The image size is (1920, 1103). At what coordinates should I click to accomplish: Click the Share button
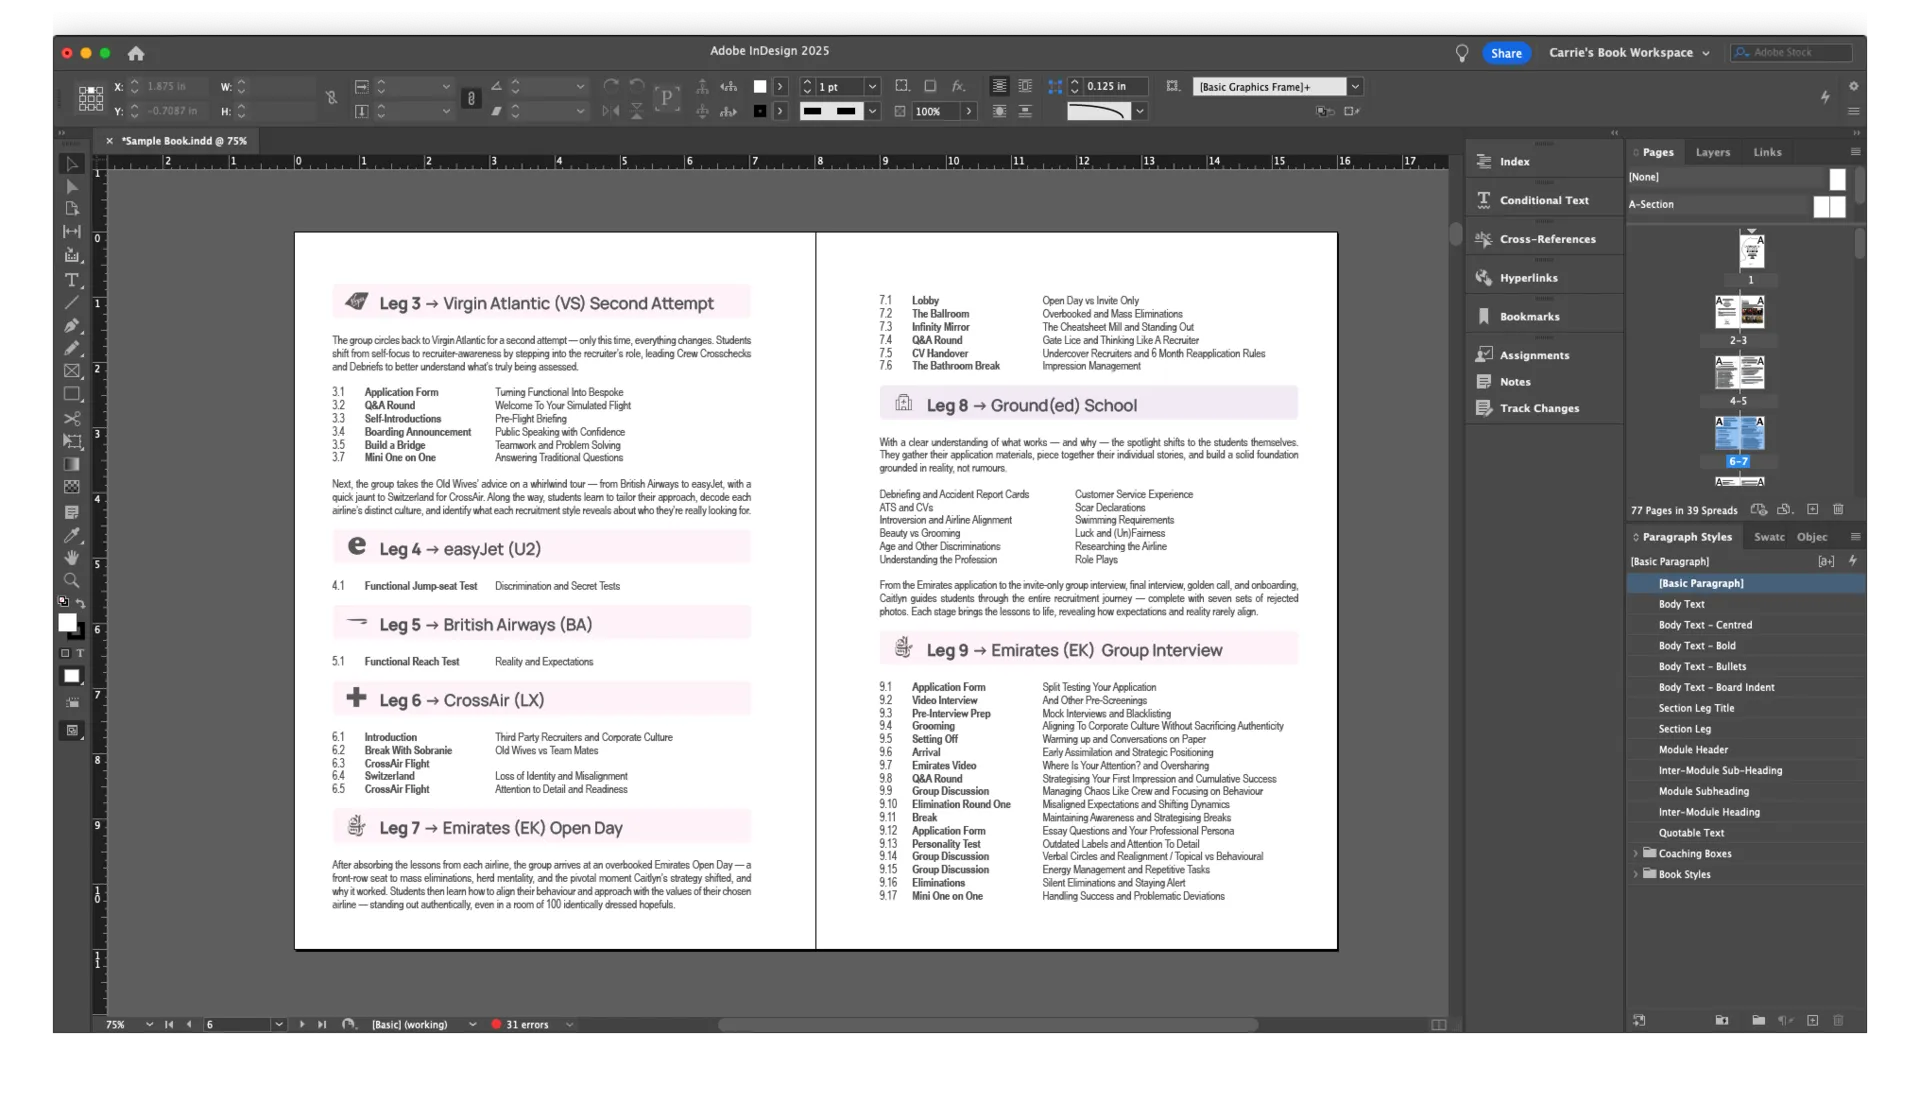click(1505, 53)
